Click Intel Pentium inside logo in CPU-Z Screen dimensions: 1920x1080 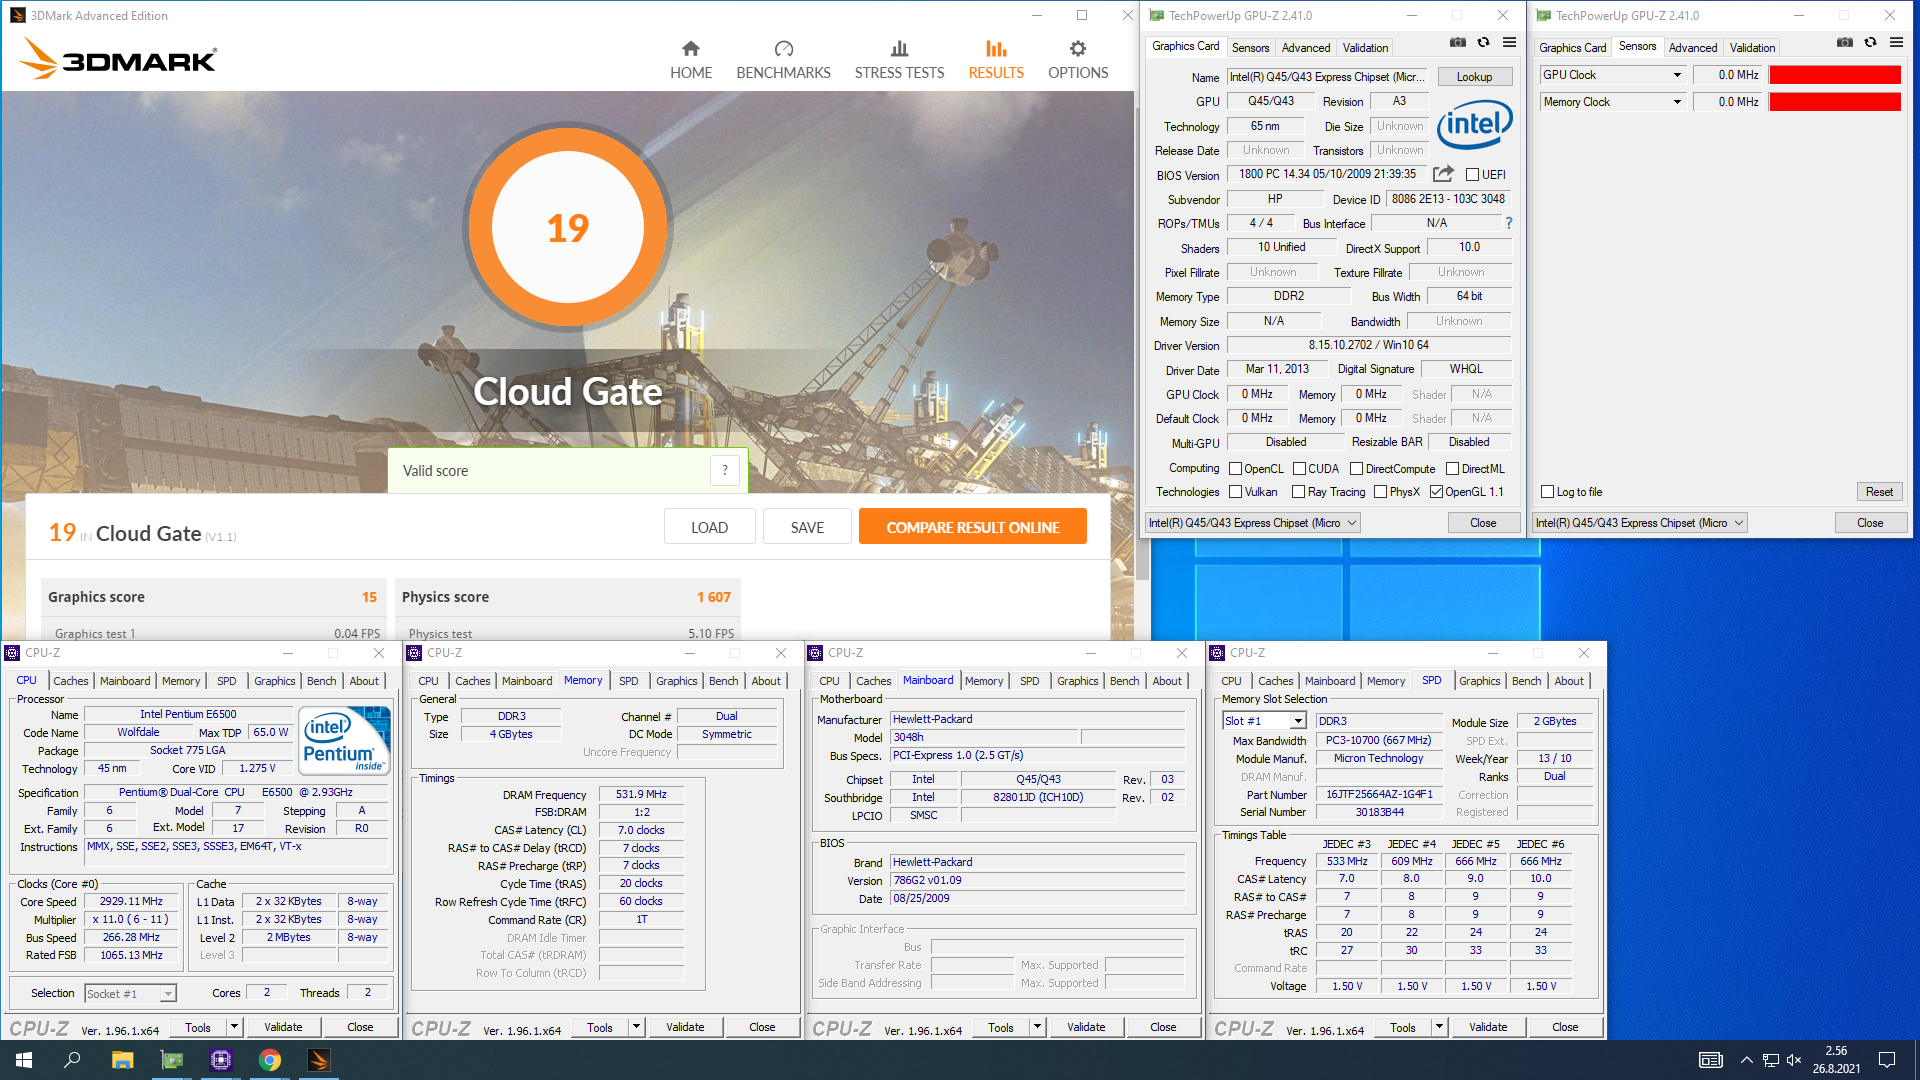(x=345, y=741)
